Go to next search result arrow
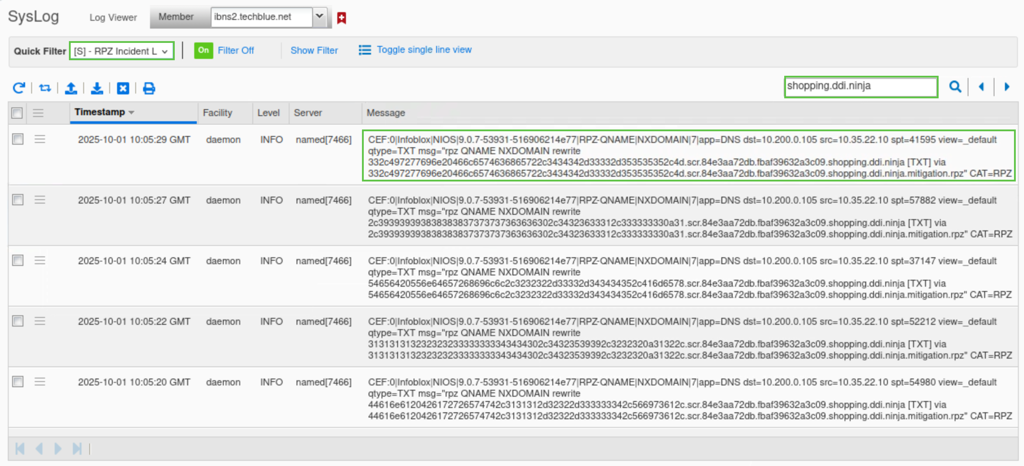 (x=1007, y=87)
